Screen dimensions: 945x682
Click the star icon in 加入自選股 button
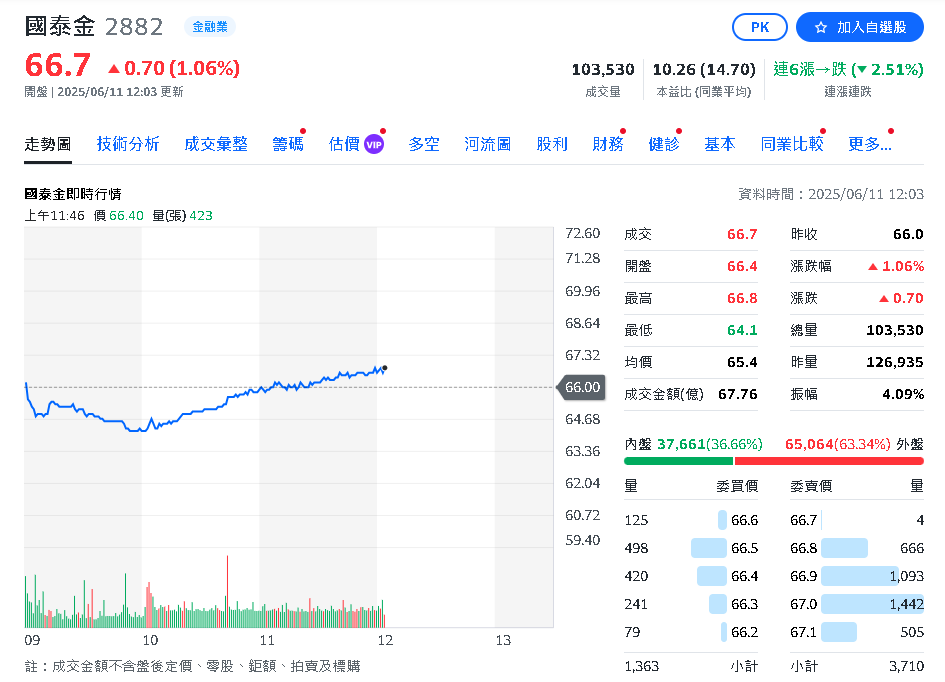pyautogui.click(x=820, y=28)
